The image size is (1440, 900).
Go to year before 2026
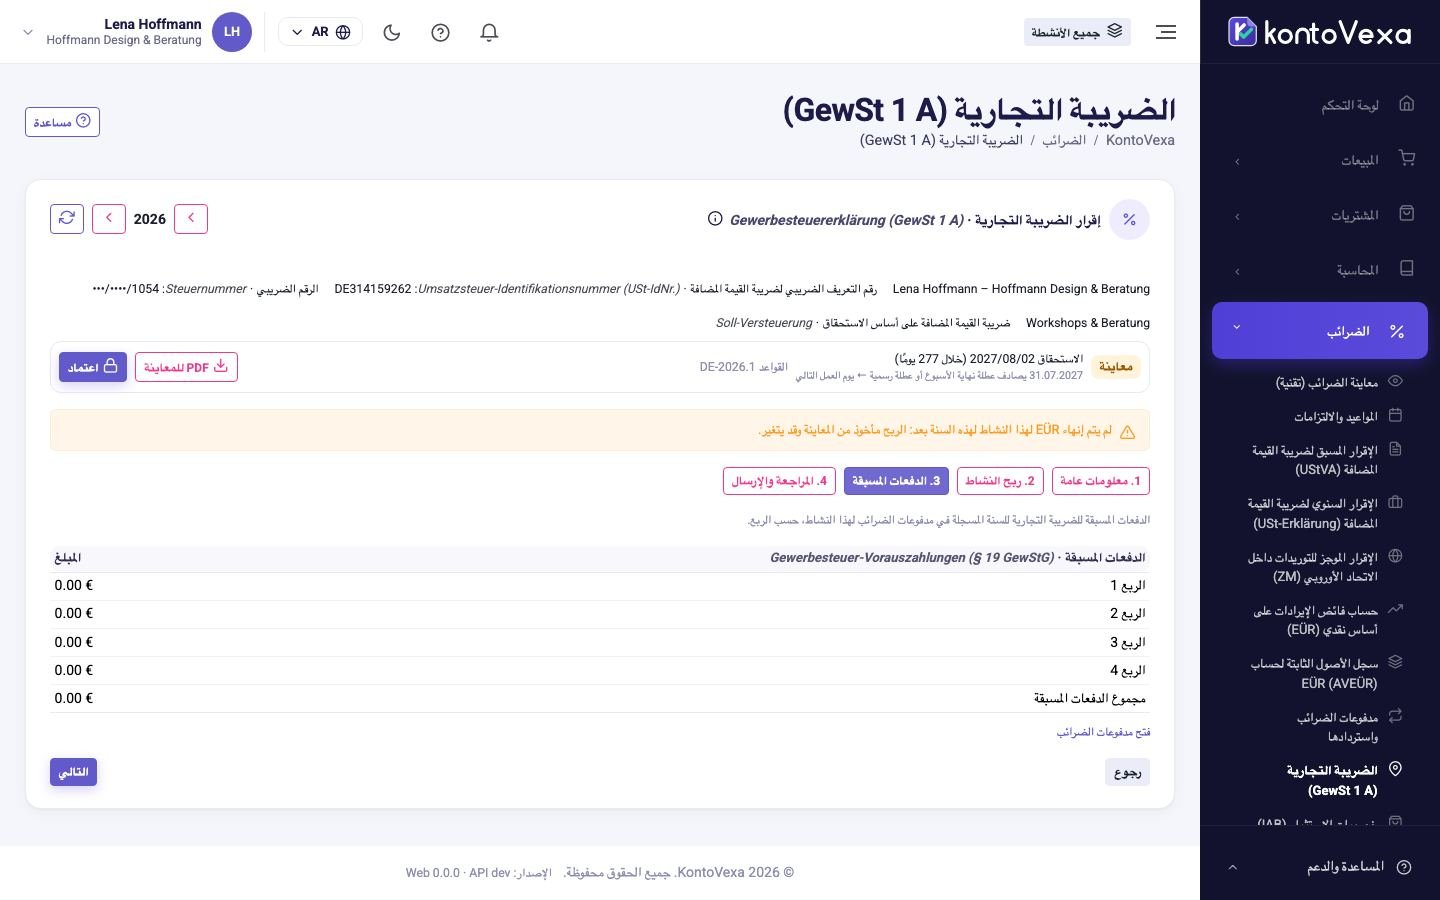click(x=191, y=218)
